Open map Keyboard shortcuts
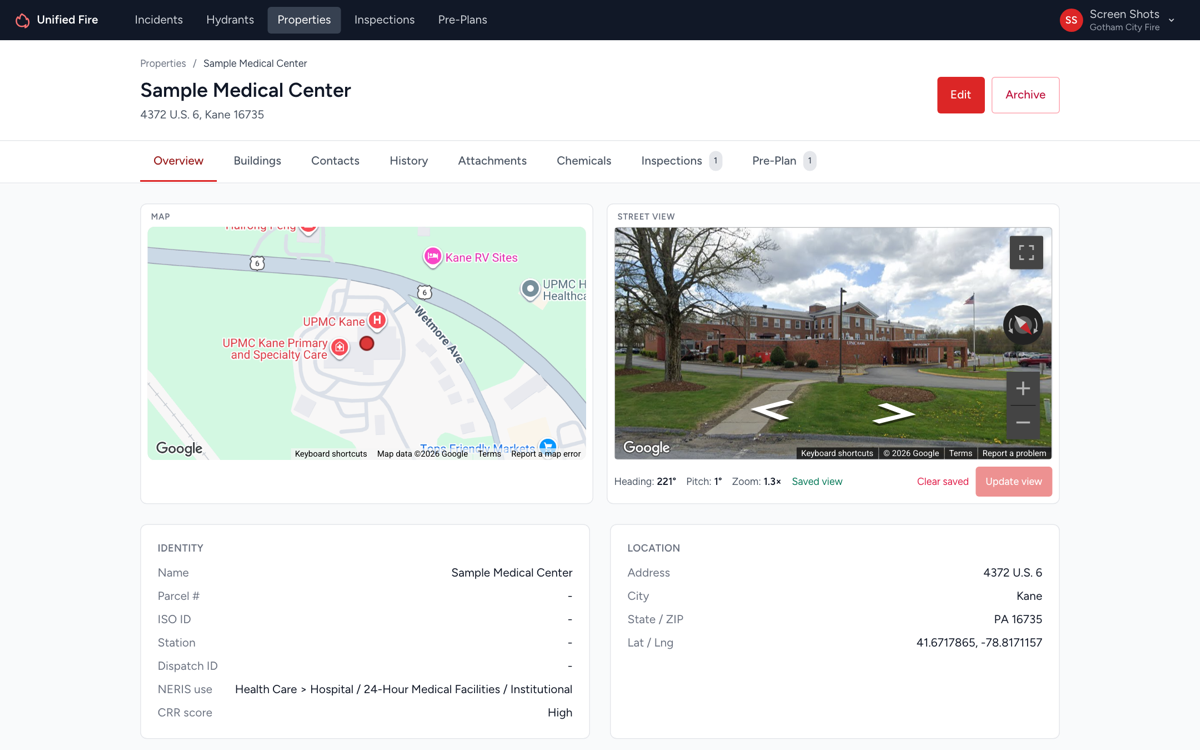This screenshot has height=750, width=1200. coord(331,454)
